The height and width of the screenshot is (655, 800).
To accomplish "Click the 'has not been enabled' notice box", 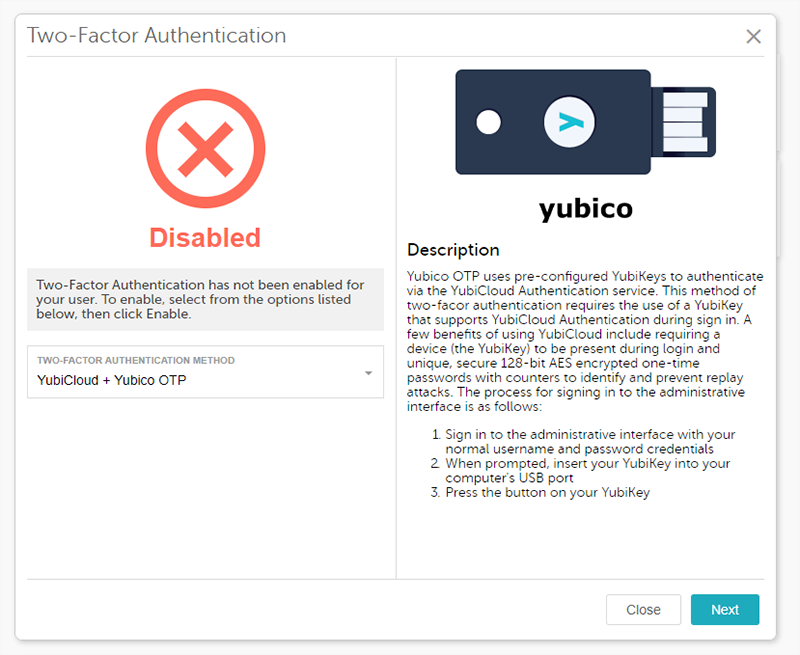I will tap(205, 299).
